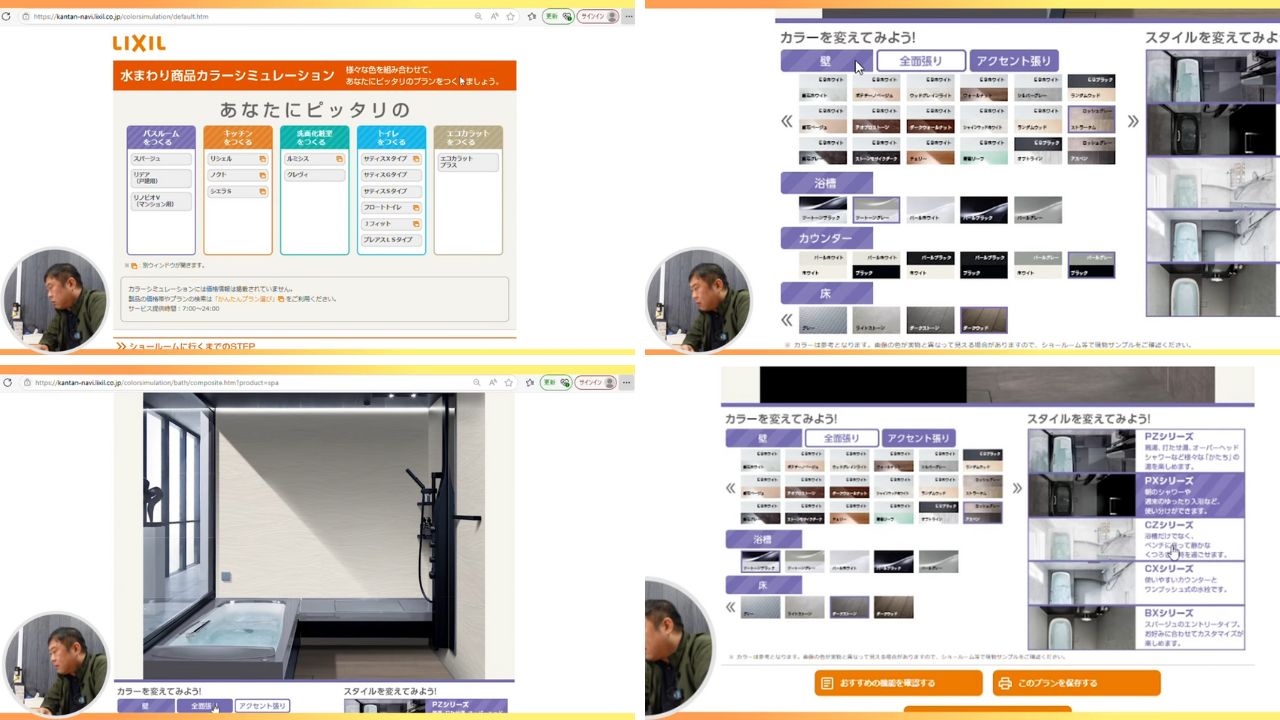Toggle 全面張り left of the PZシリーズ list
Screen dimensions: 1280x720
(x=841, y=438)
